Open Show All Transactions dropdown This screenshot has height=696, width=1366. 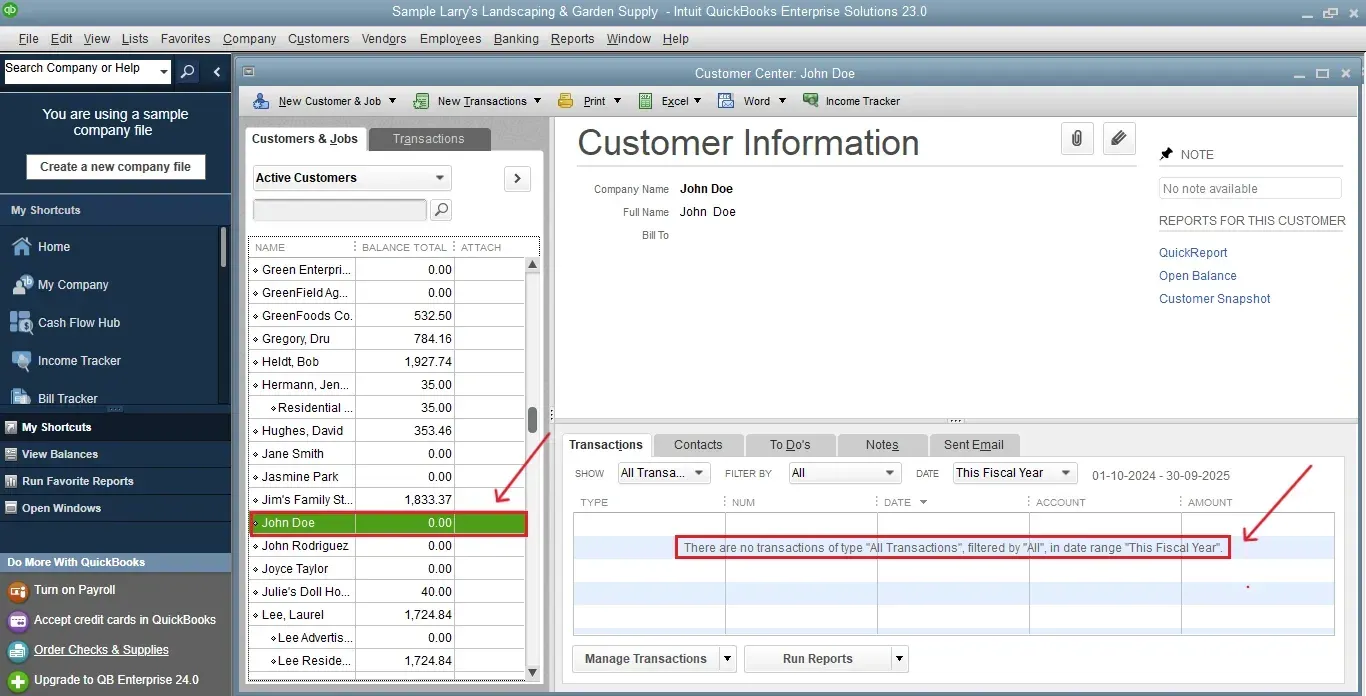664,473
